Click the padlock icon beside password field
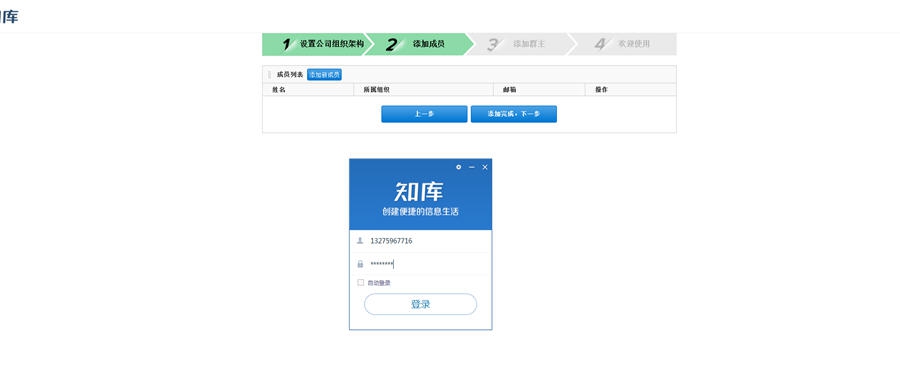The image size is (900, 372). [360, 264]
